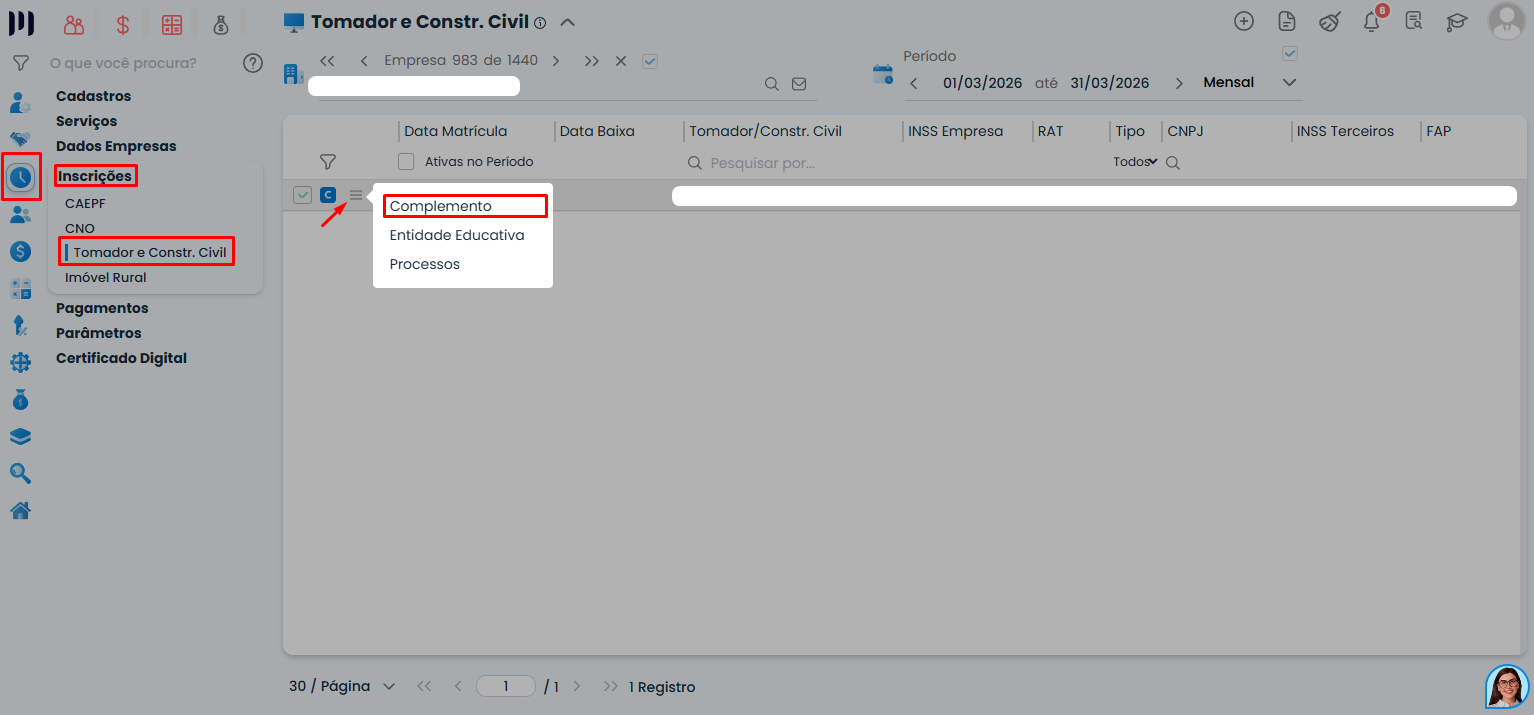1534x715 pixels.
Task: Select Processos in the popup menu
Action: [x=425, y=264]
